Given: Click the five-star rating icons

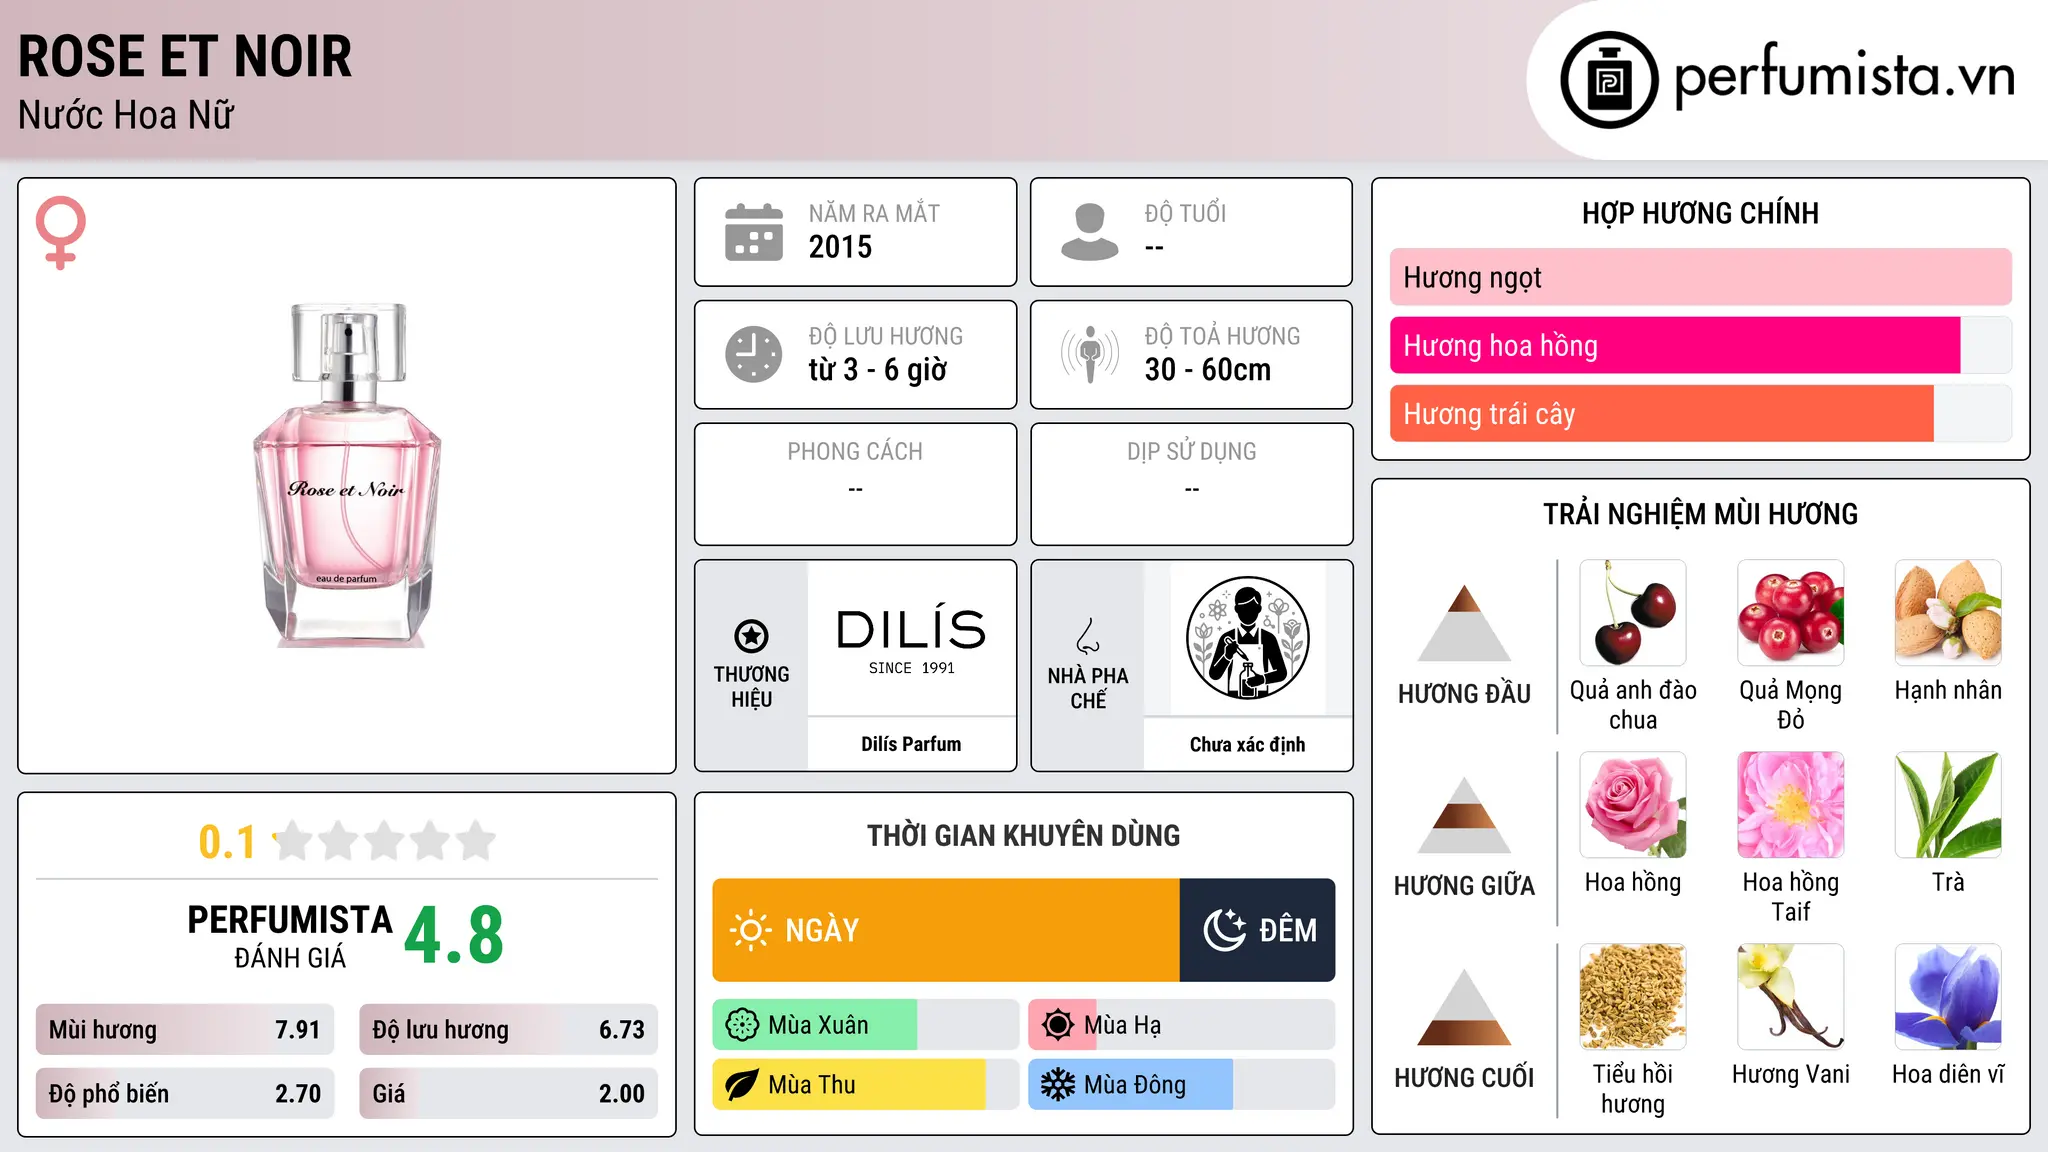Looking at the screenshot, I should click(x=385, y=841).
